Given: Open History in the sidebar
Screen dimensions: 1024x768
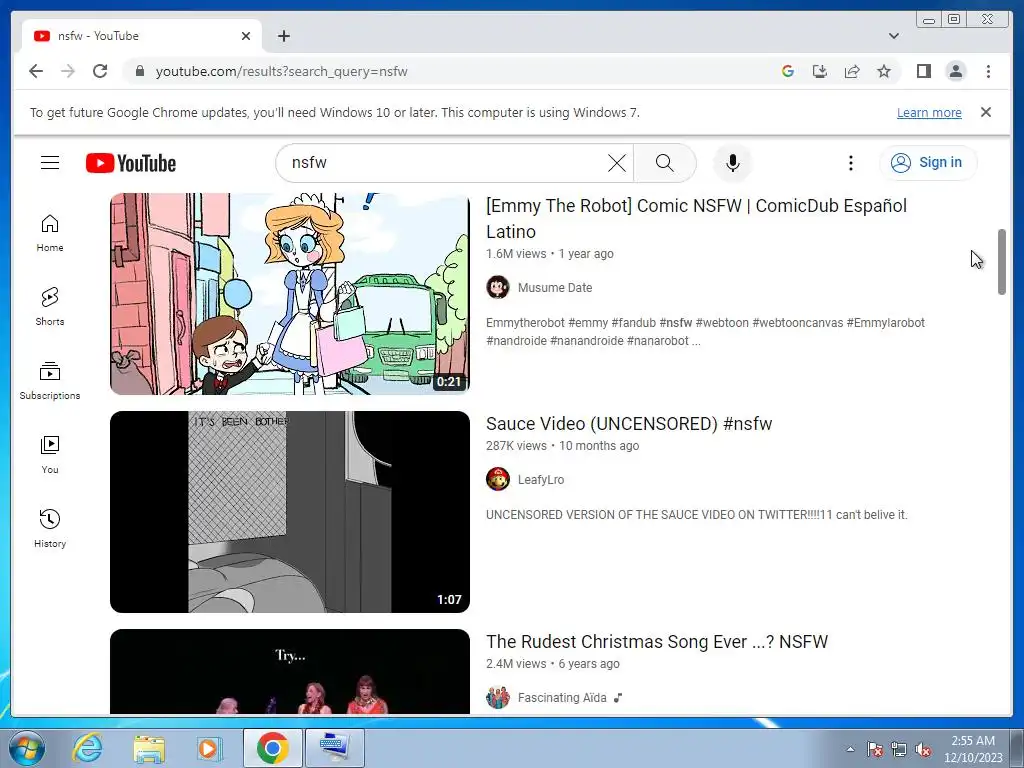Looking at the screenshot, I should pos(50,528).
